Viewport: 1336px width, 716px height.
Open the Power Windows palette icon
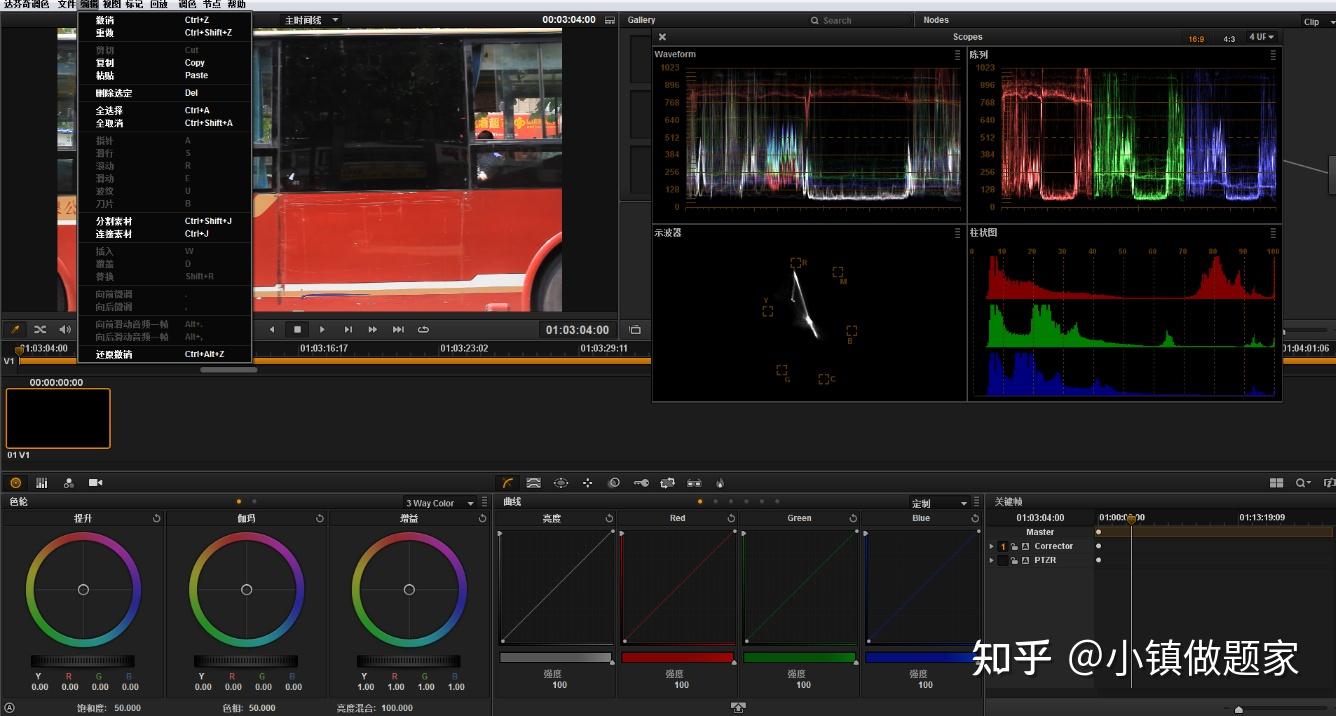[x=561, y=483]
